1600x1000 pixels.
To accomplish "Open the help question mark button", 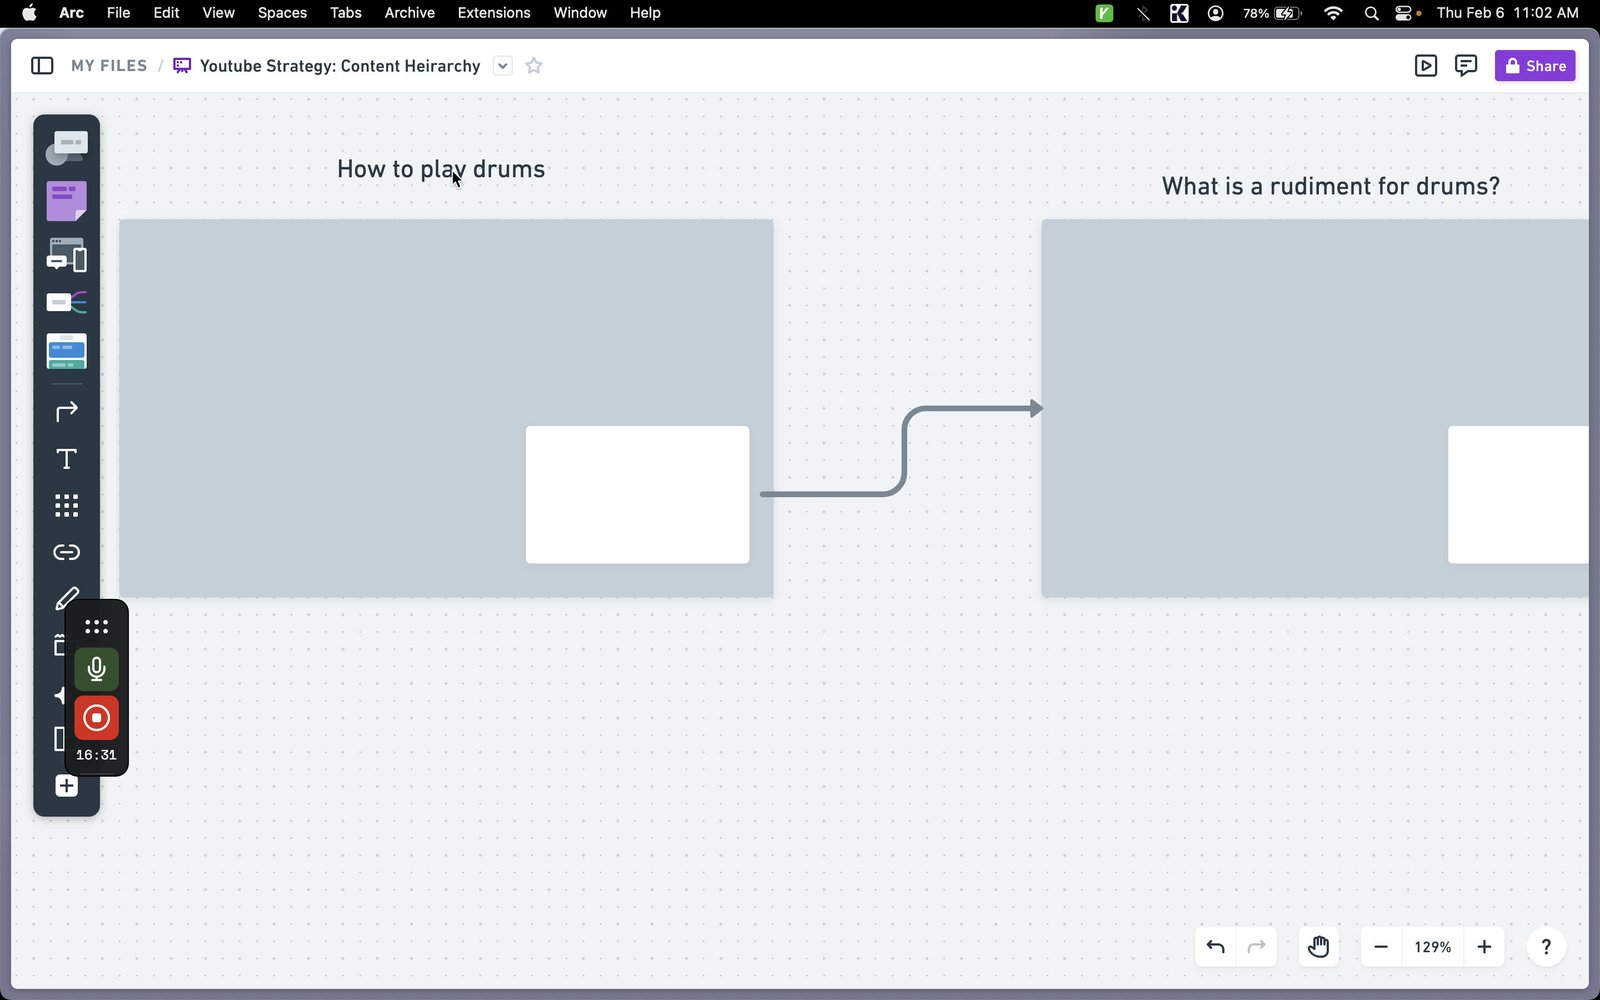I will click(1546, 947).
